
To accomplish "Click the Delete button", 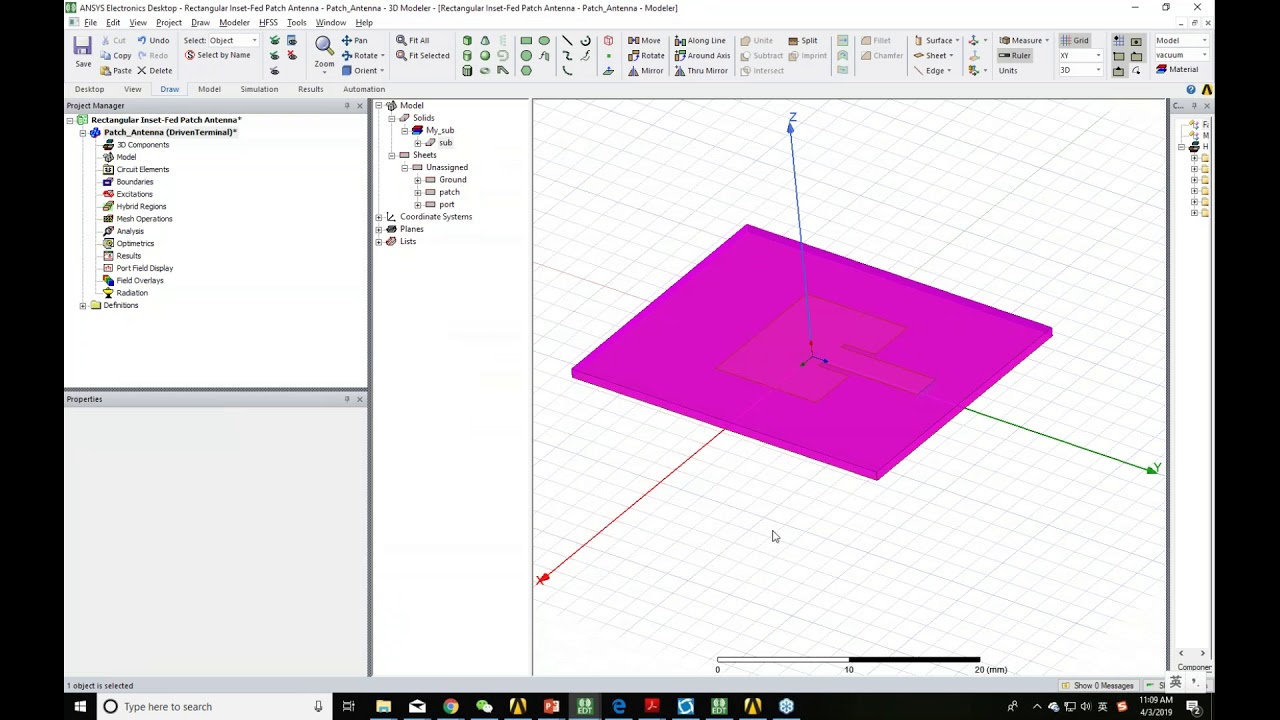I will tap(154, 71).
